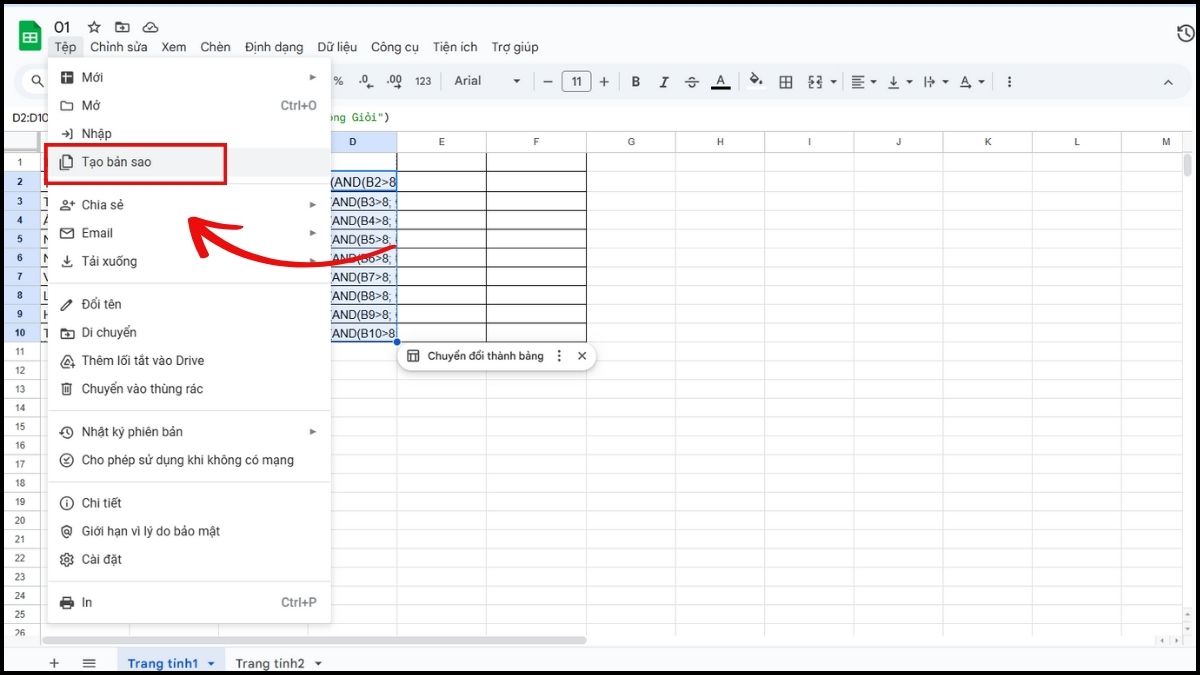This screenshot has height=675, width=1200.
Task: Increase font size with the plus stepper
Action: tap(605, 81)
